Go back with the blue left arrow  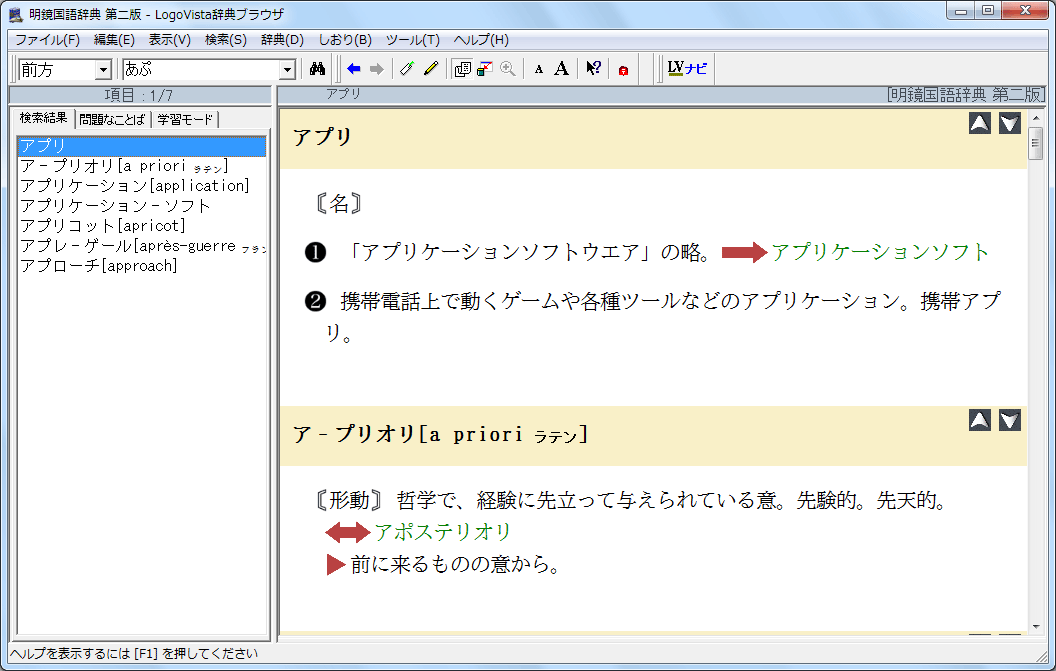[353, 69]
